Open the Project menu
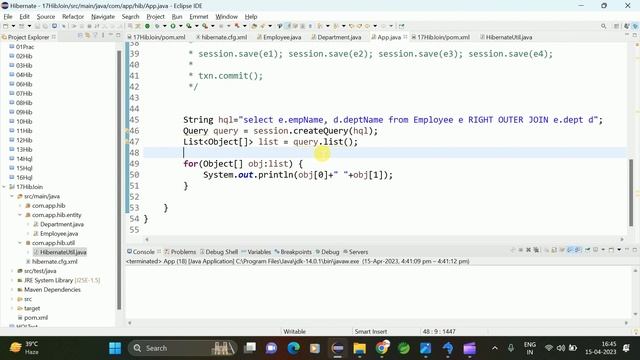The image size is (640, 360). [x=155, y=17]
